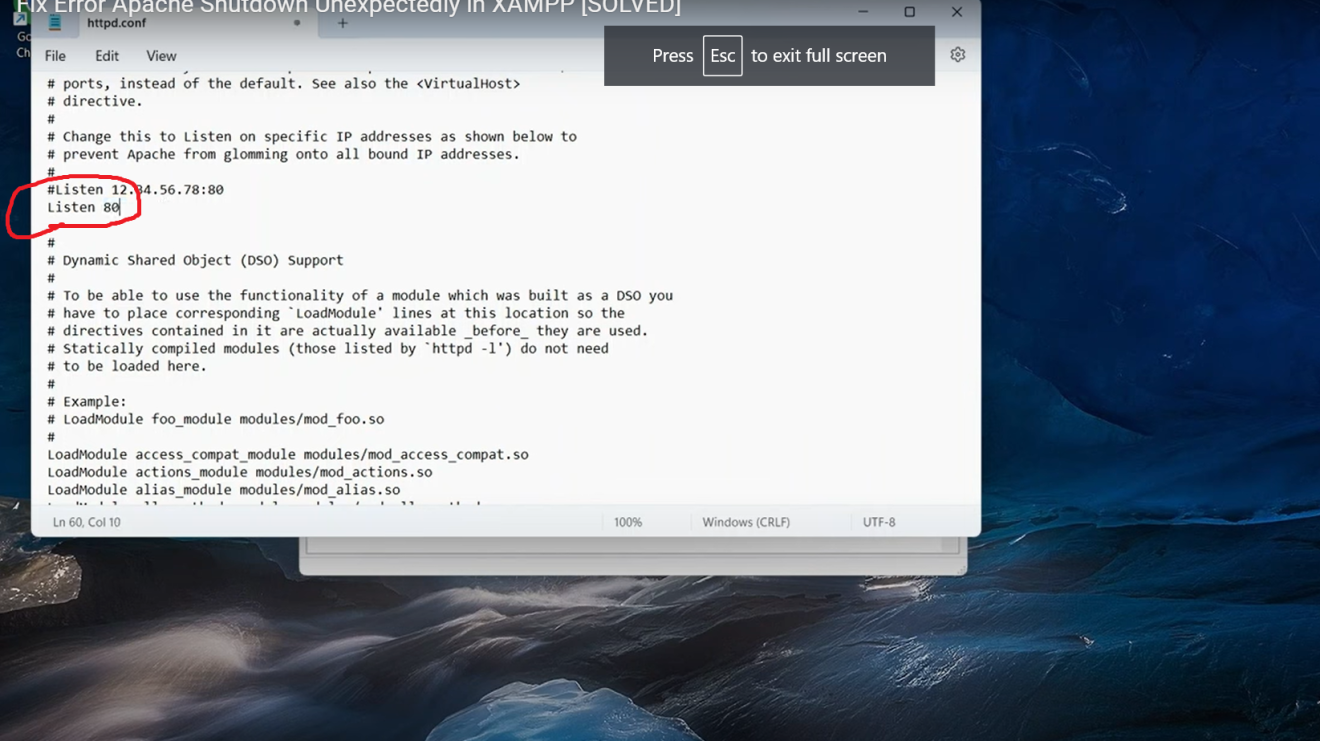The height and width of the screenshot is (741, 1320).
Task: Click the Ln 60, Col 10 status indicator
Action: [x=87, y=522]
